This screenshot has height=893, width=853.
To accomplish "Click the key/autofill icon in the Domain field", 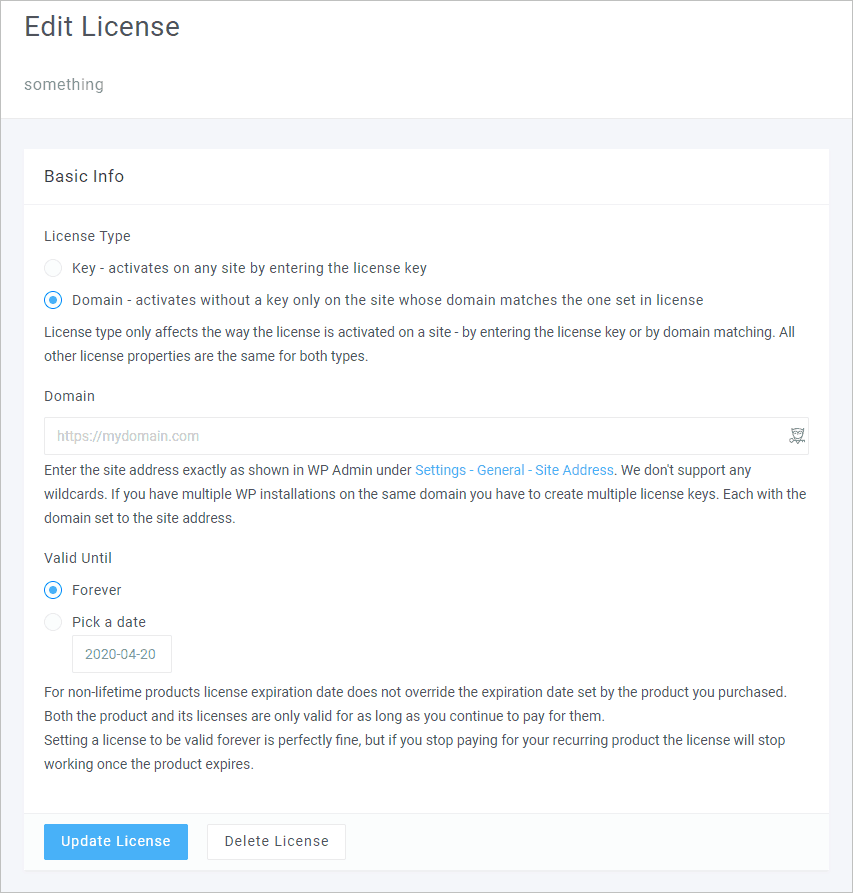I will coord(797,435).
